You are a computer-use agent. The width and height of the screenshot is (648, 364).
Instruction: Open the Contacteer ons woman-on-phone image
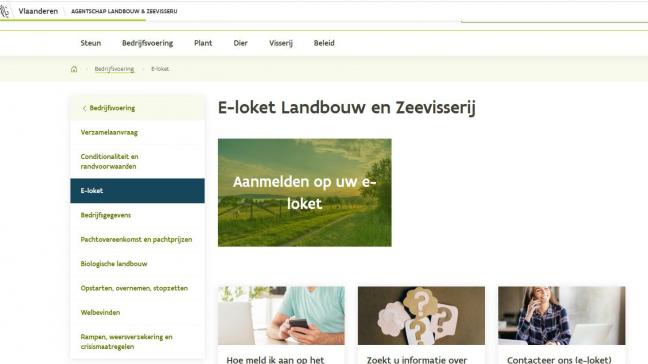click(x=562, y=316)
